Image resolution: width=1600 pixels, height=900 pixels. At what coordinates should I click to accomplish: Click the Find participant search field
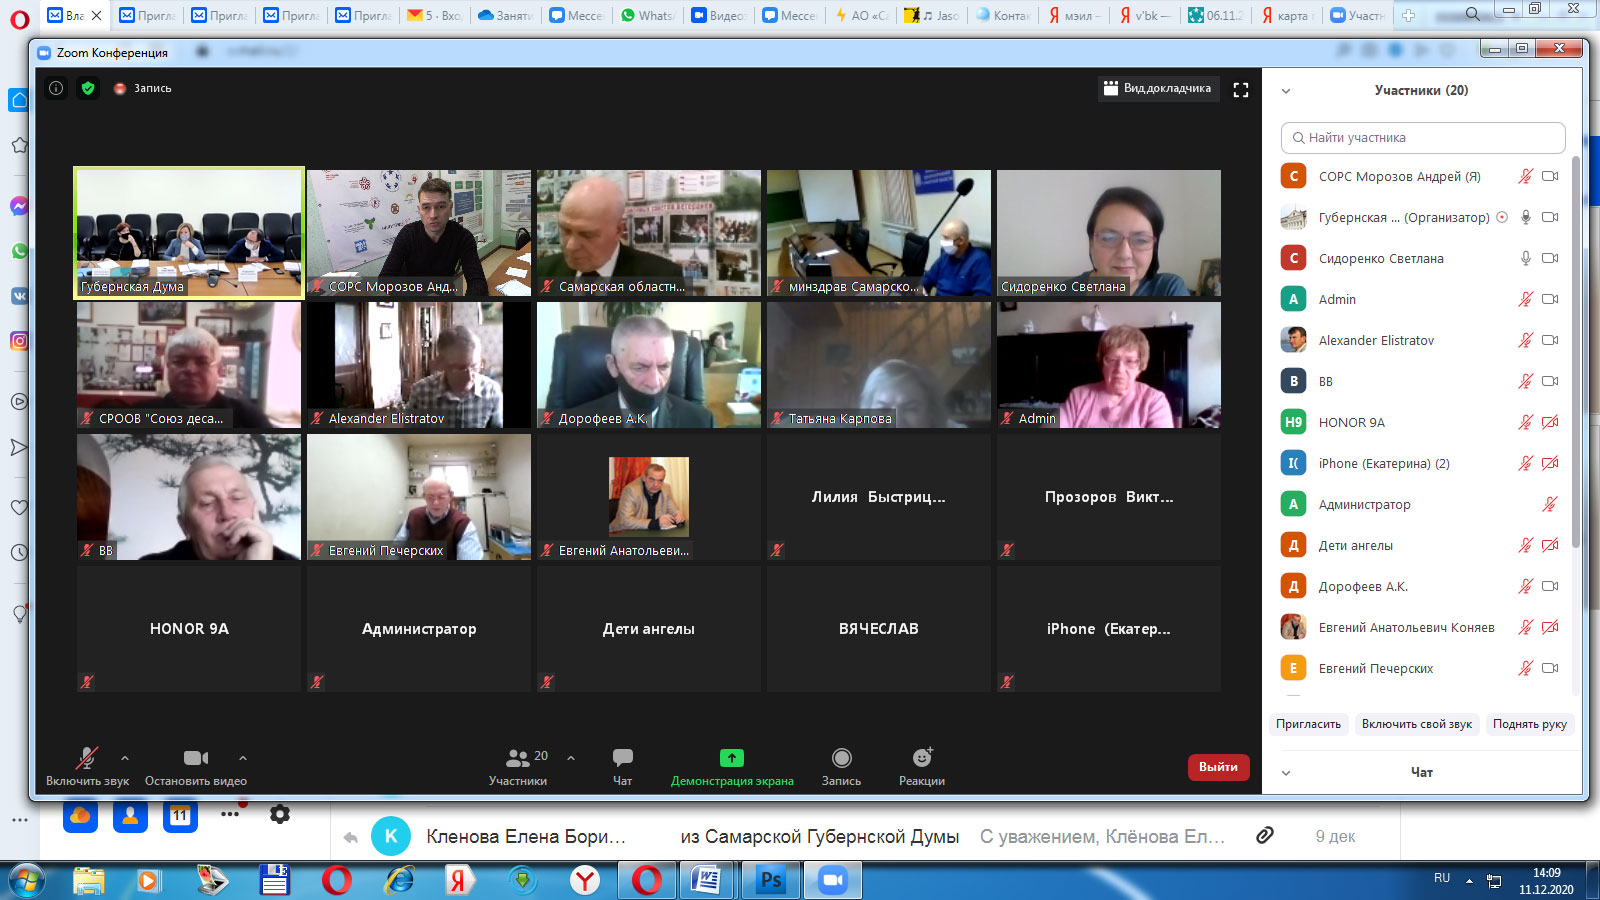(1423, 138)
